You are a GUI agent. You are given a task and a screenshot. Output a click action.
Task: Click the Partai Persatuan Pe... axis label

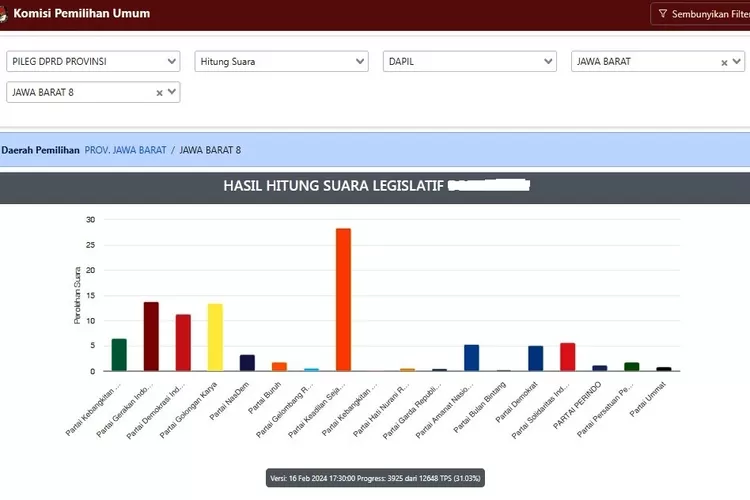click(605, 410)
